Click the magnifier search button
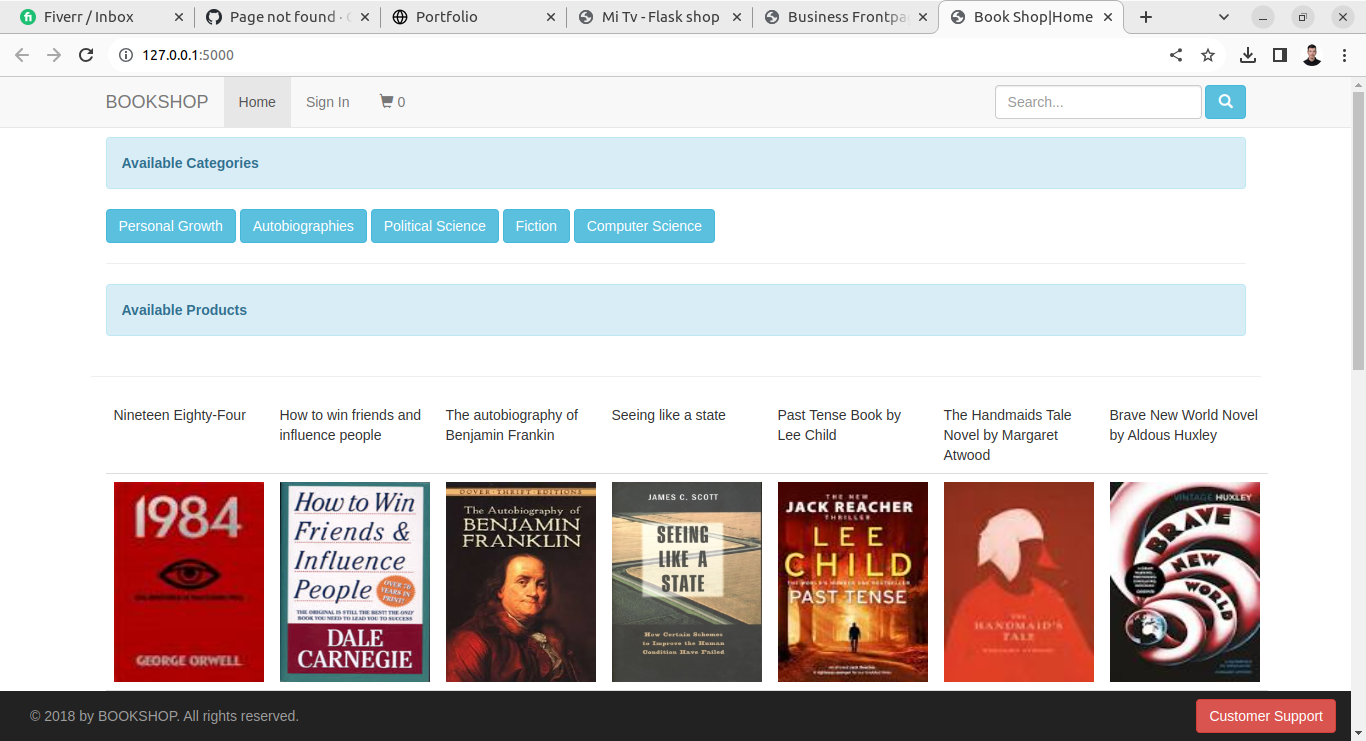 (x=1225, y=102)
